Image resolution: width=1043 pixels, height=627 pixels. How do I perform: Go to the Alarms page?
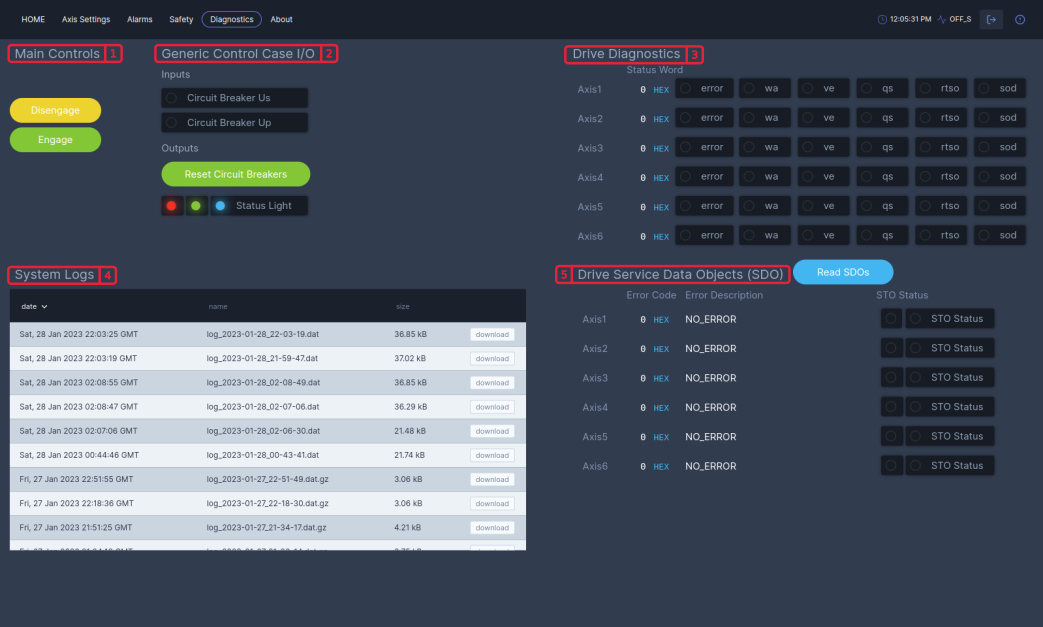pyautogui.click(x=140, y=19)
